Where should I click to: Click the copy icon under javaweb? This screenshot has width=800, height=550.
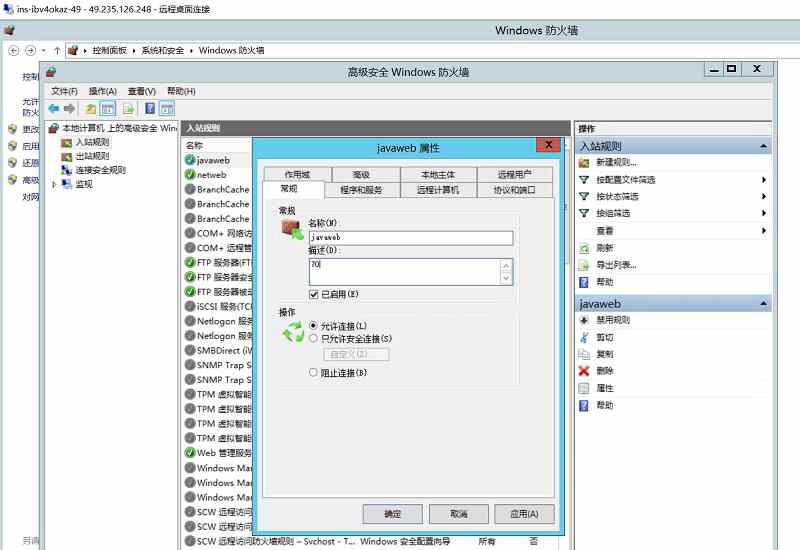click(584, 354)
